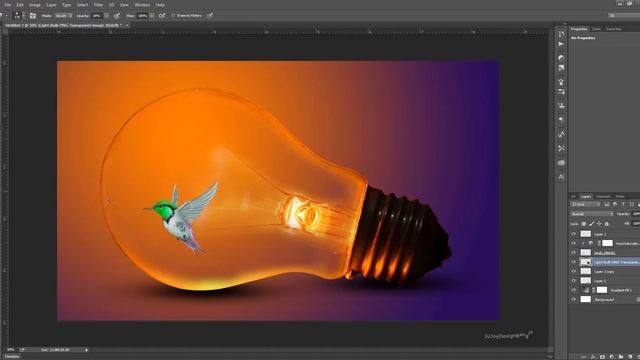Enable the airbrush icon in options bar
Viewport: 640px width, 360px height.
click(x=162, y=16)
